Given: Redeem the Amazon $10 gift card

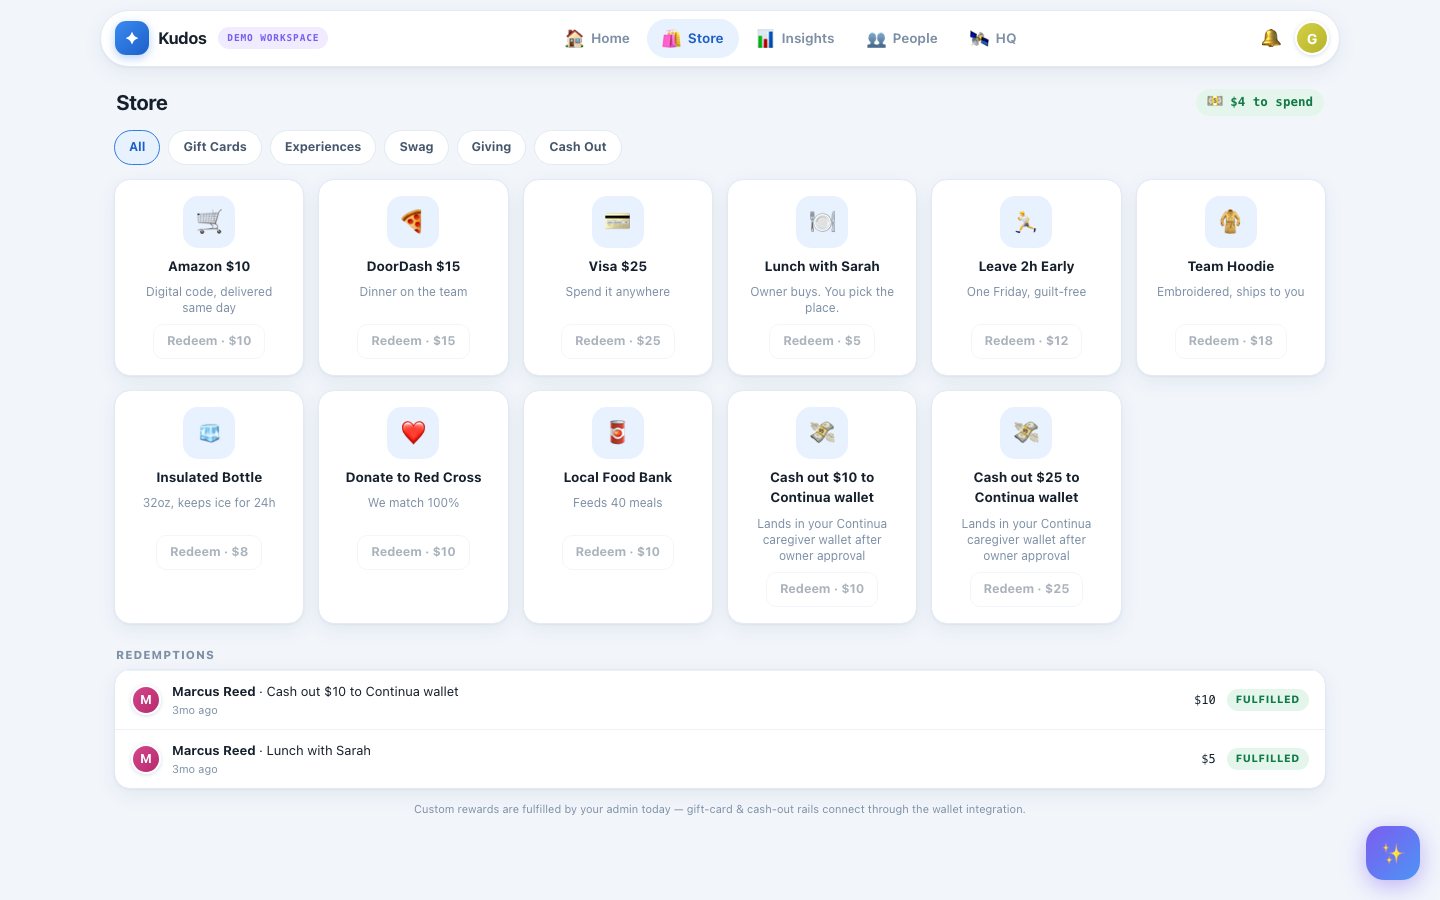Looking at the screenshot, I should tap(209, 341).
